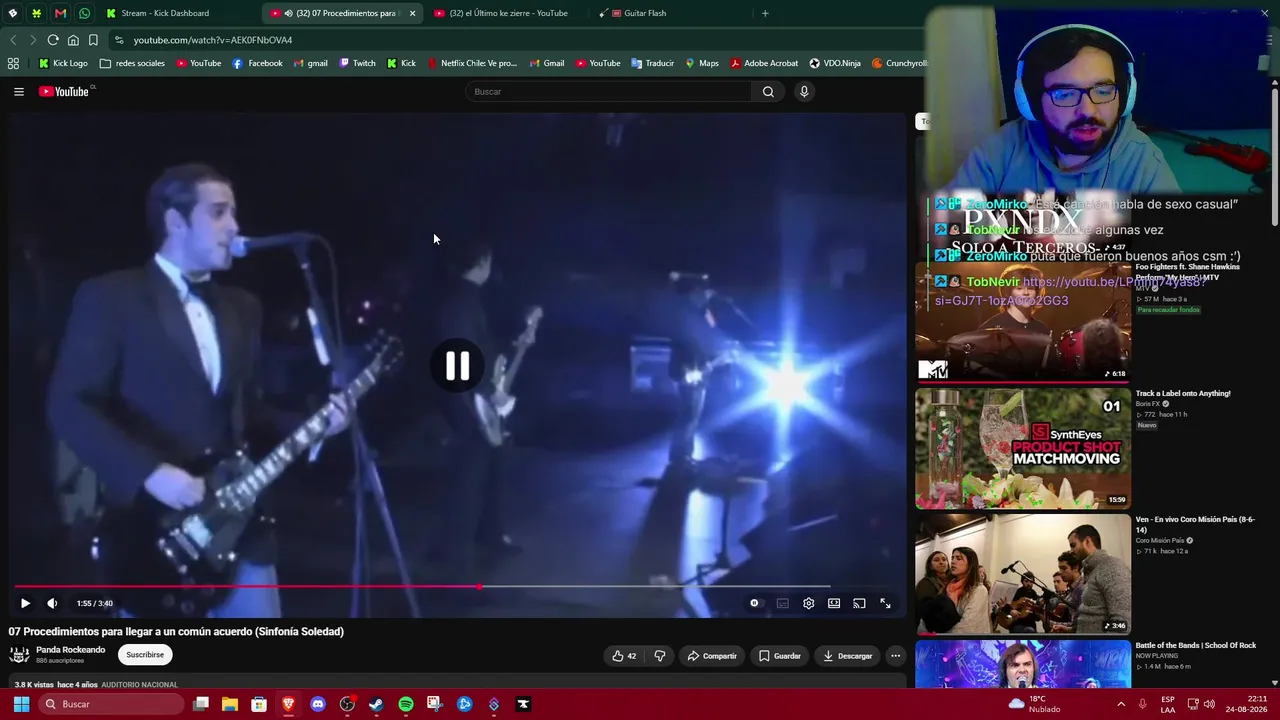
Task: Bookmark this page with the bookmark icon
Action: [x=93, y=40]
